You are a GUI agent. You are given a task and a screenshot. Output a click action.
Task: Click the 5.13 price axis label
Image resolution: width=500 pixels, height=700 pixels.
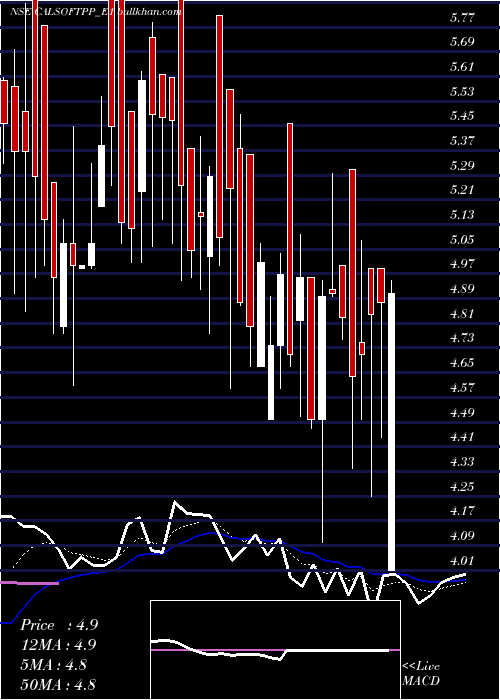462,215
